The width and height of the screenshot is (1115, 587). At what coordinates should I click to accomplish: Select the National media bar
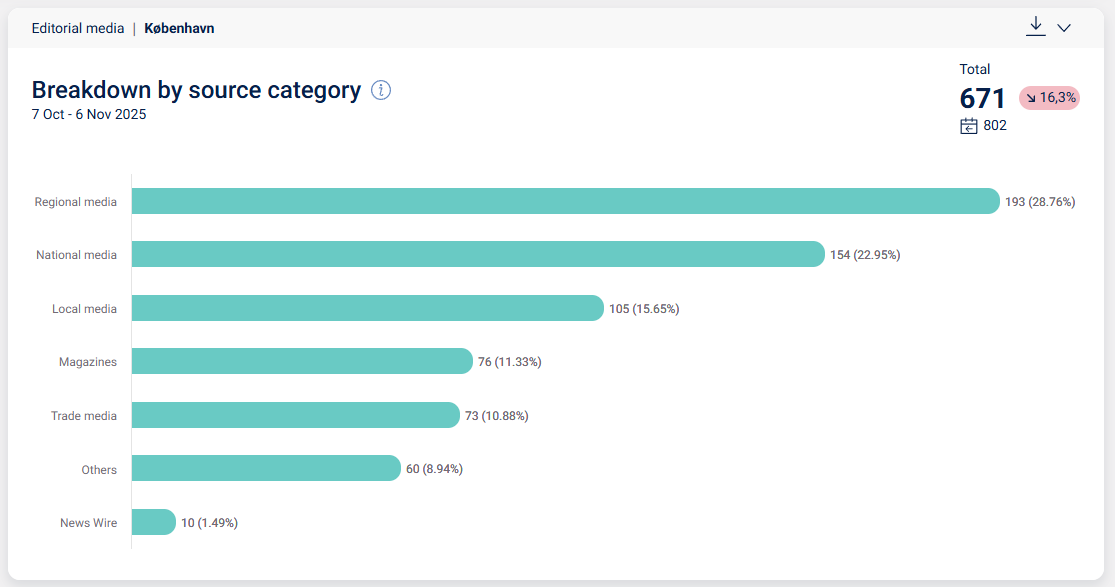[478, 255]
